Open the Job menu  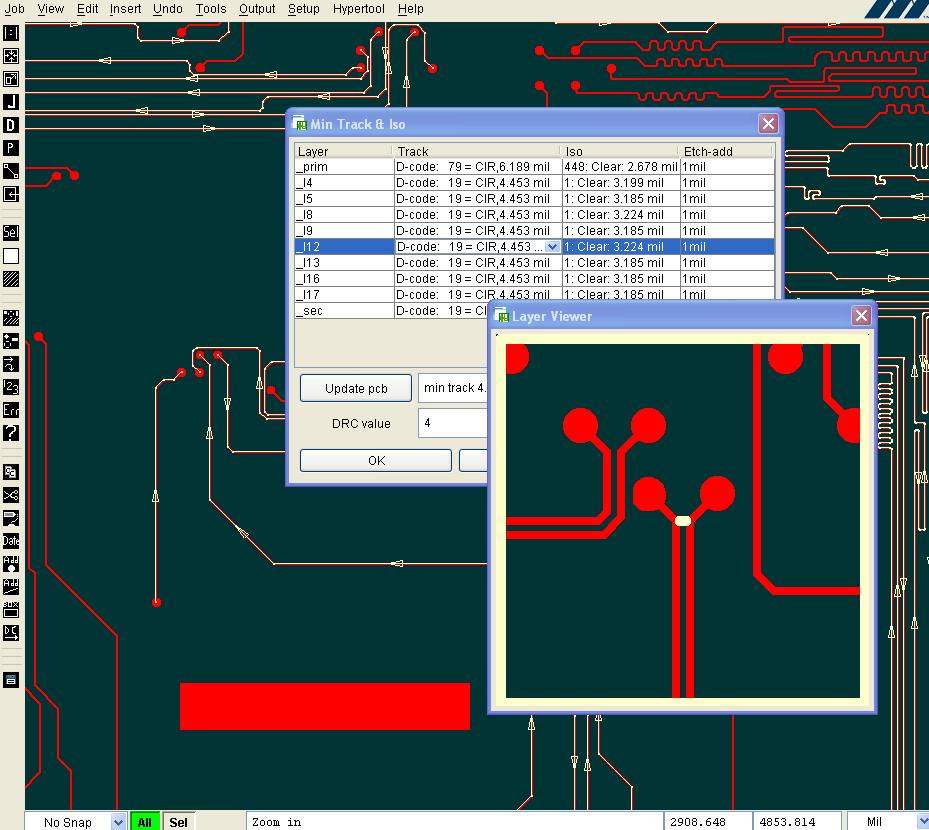click(x=14, y=9)
